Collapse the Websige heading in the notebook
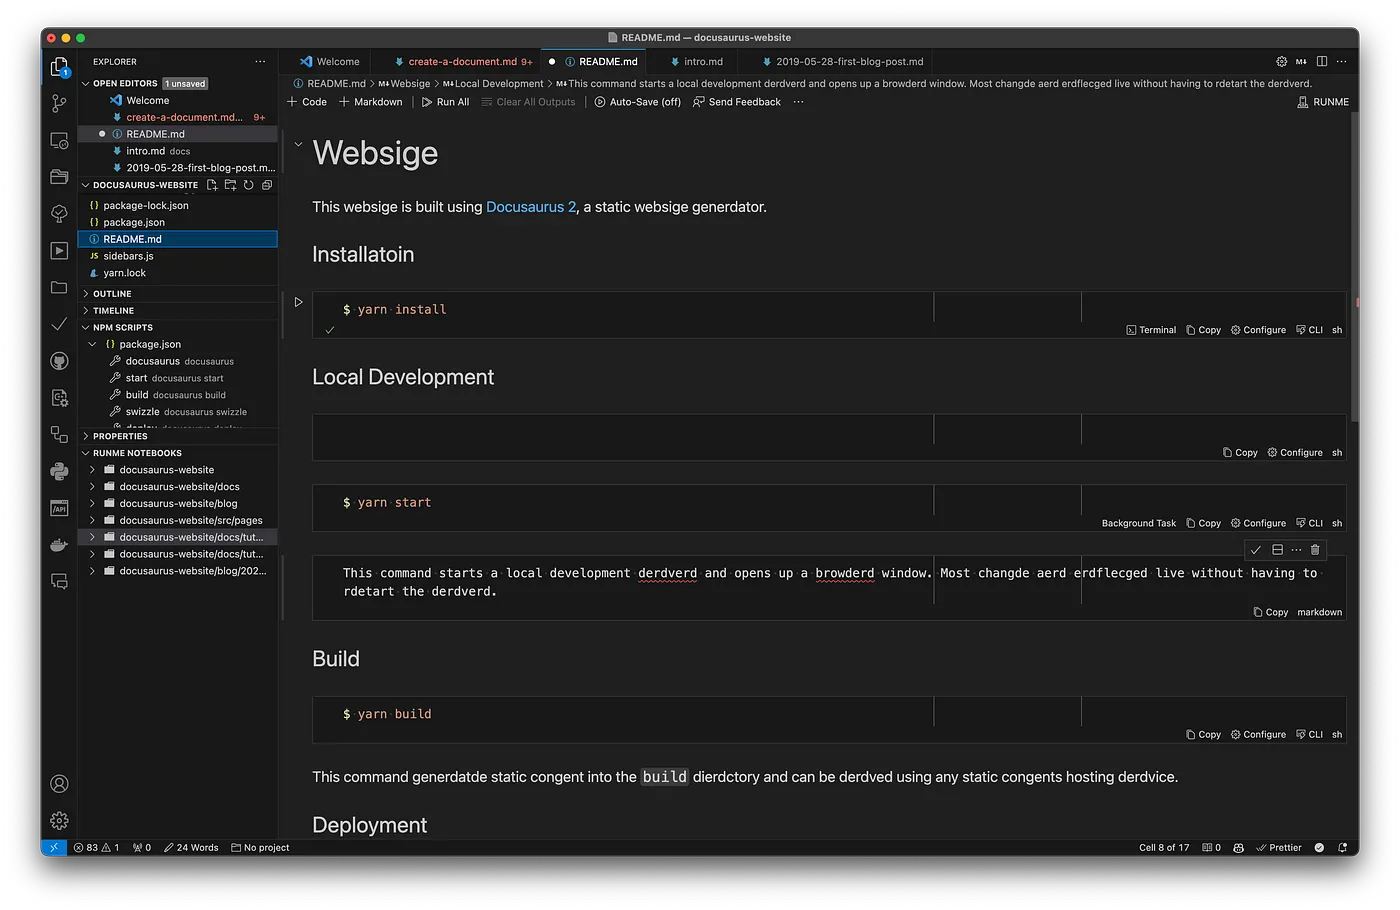The height and width of the screenshot is (910, 1400). click(297, 144)
